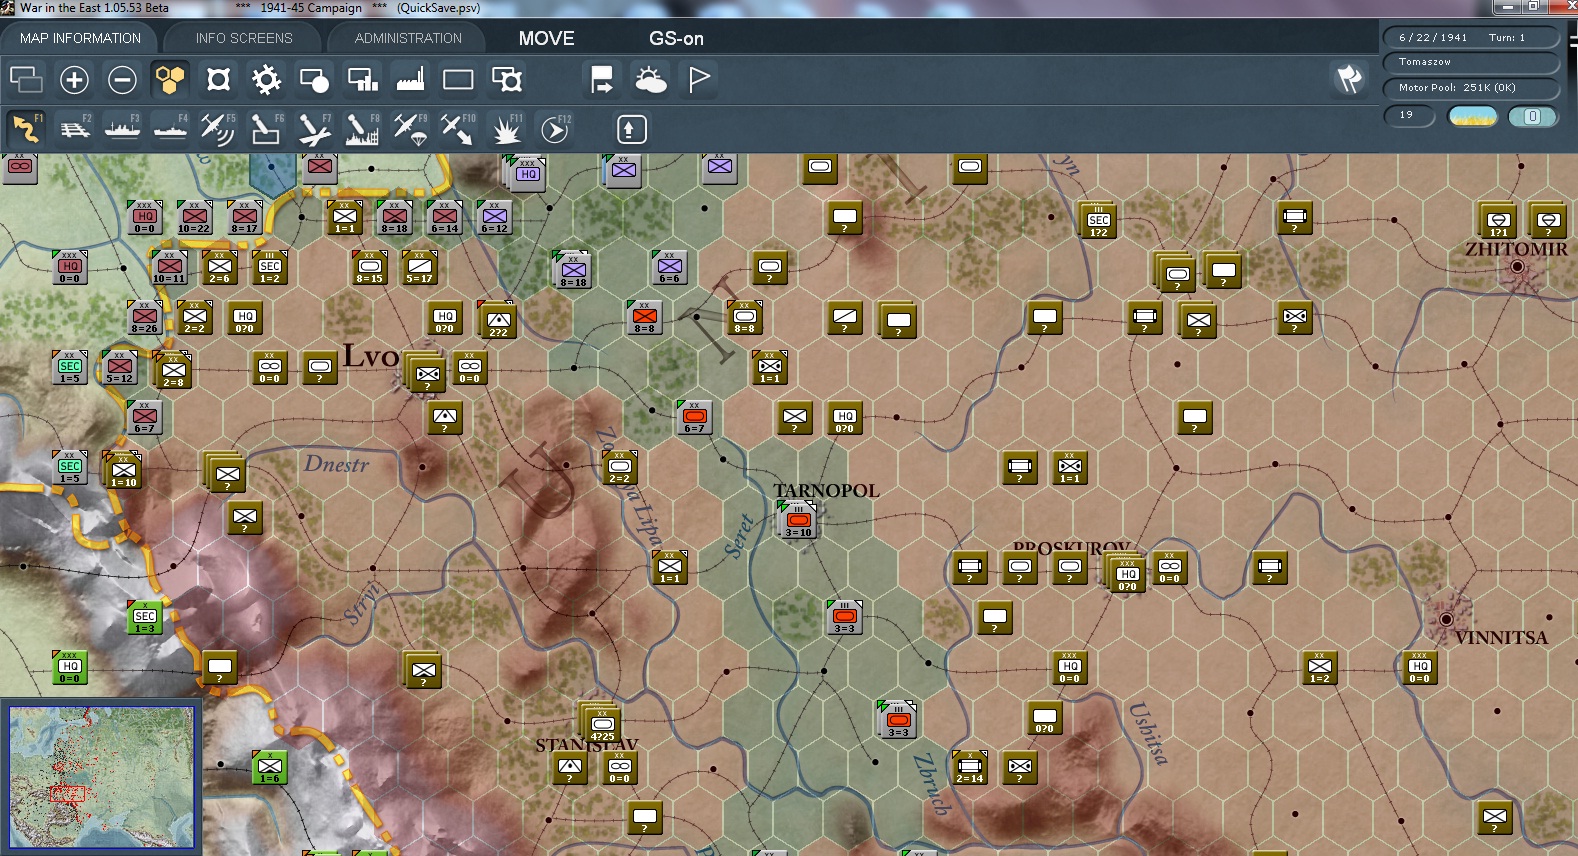The height and width of the screenshot is (856, 1578).
Task: Select the SEC 1?2 unit near top right
Action: tap(1098, 219)
